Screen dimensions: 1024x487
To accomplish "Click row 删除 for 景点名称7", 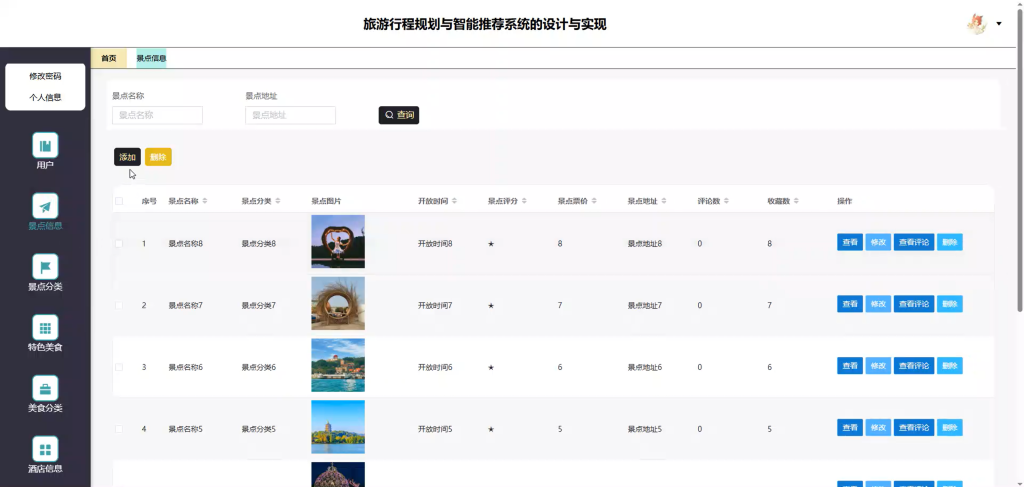I will (x=950, y=304).
